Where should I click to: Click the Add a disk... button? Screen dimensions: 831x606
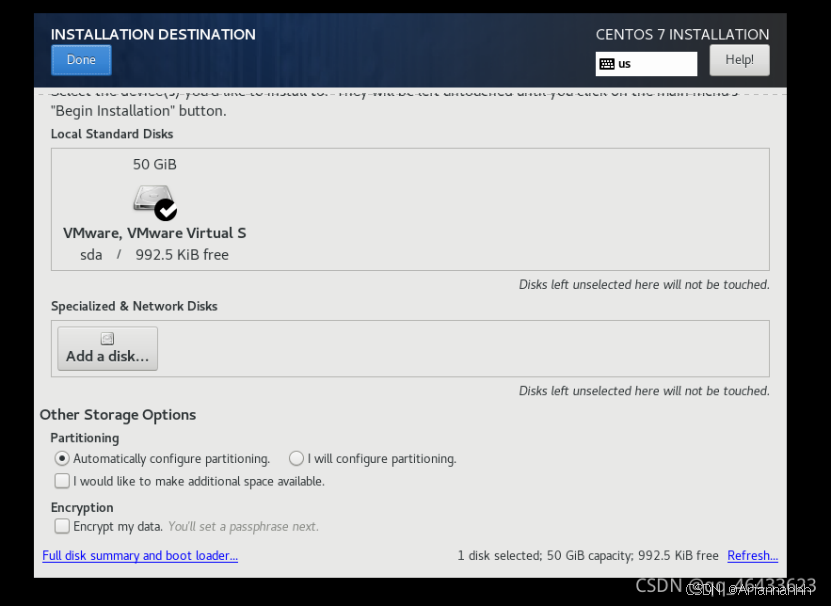(x=108, y=348)
